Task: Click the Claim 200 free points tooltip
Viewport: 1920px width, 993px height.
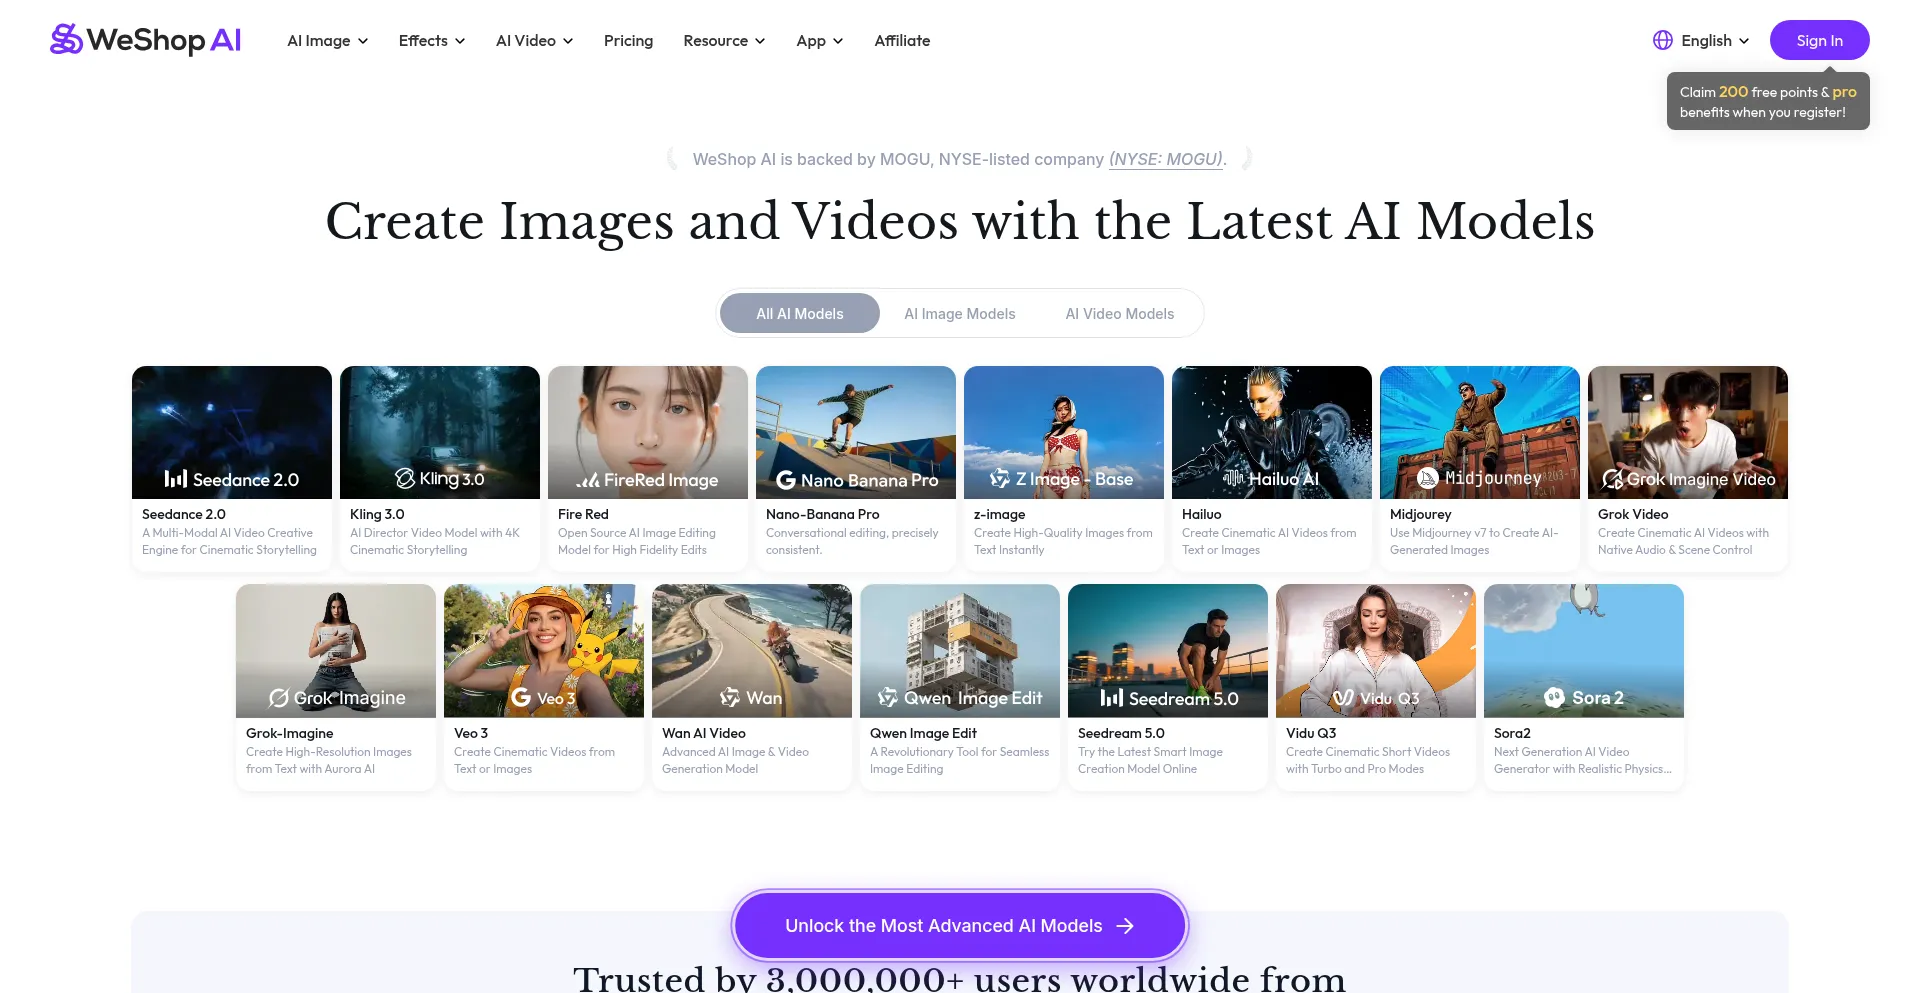Action: tap(1768, 102)
